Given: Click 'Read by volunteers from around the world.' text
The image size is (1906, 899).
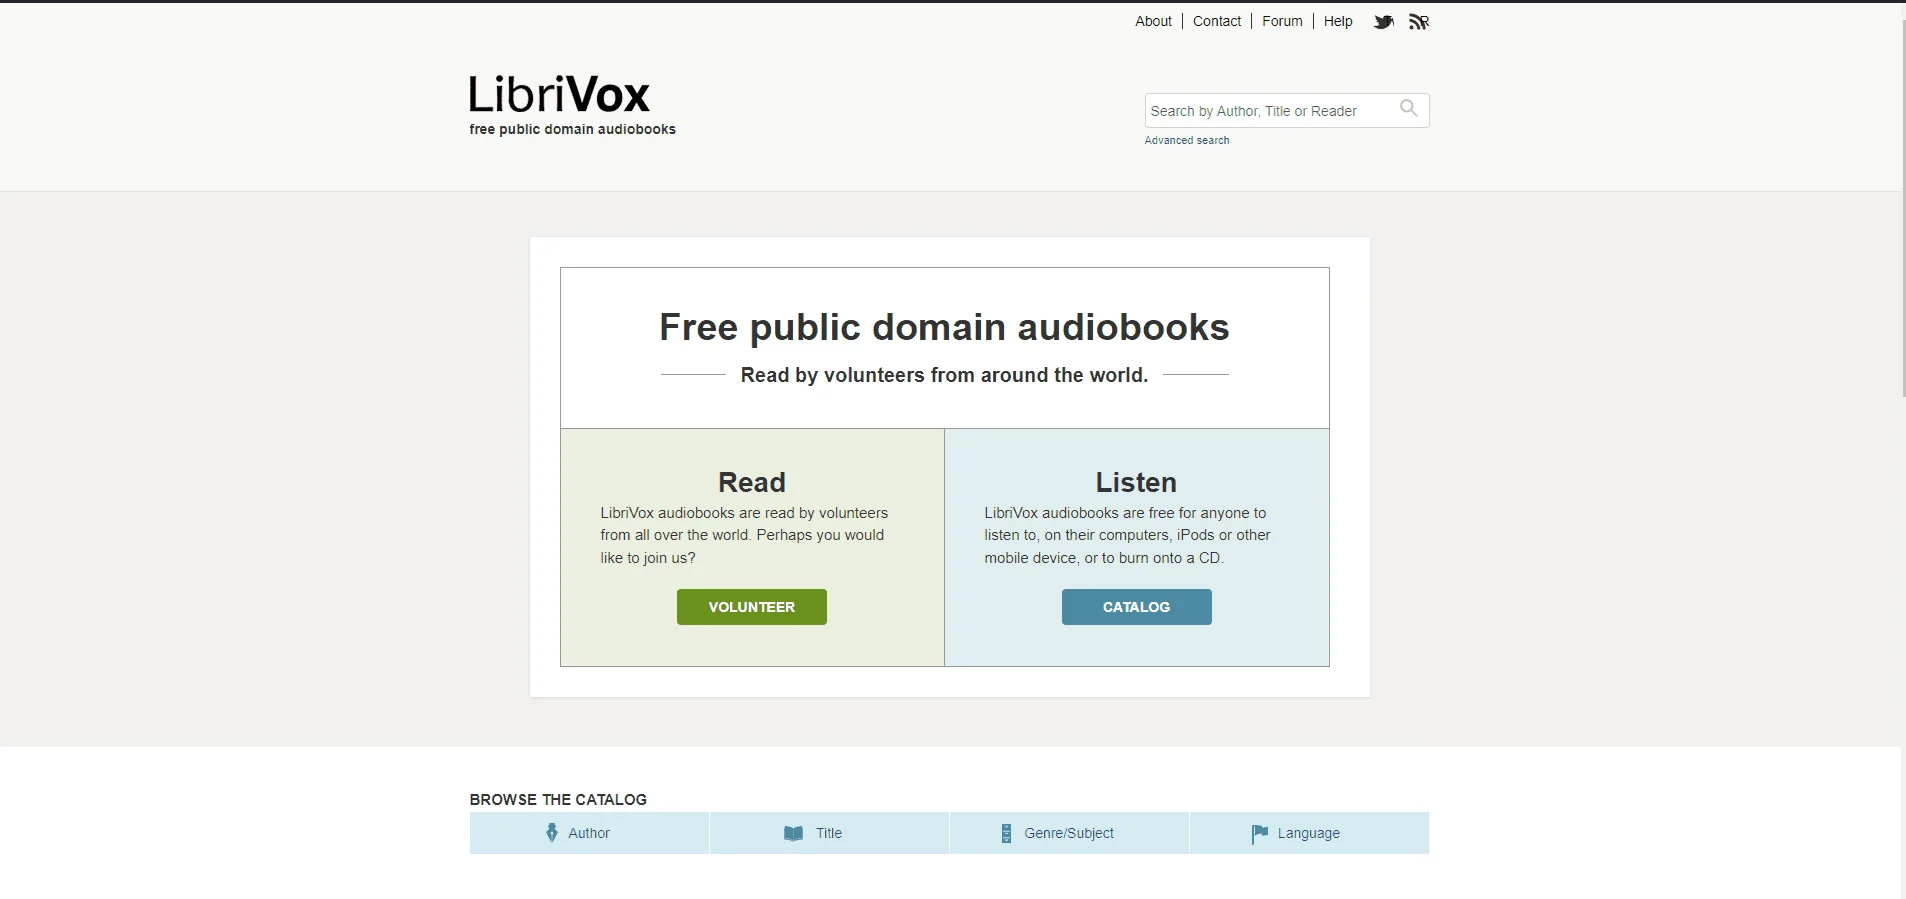Looking at the screenshot, I should (944, 375).
